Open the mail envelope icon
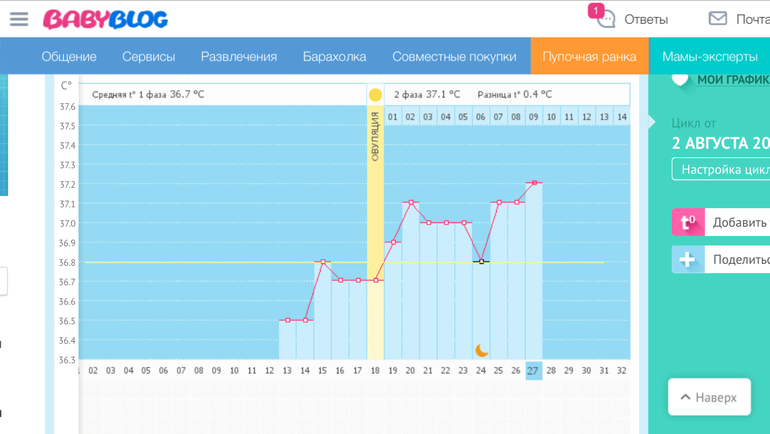Screen dimensions: 770x434 tap(717, 19)
